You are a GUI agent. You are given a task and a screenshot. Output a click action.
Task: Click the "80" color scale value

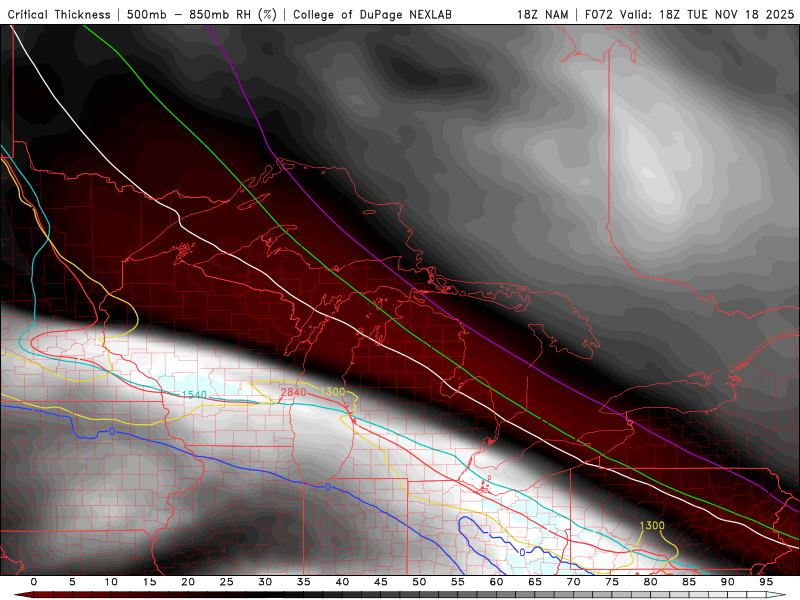coord(651,582)
